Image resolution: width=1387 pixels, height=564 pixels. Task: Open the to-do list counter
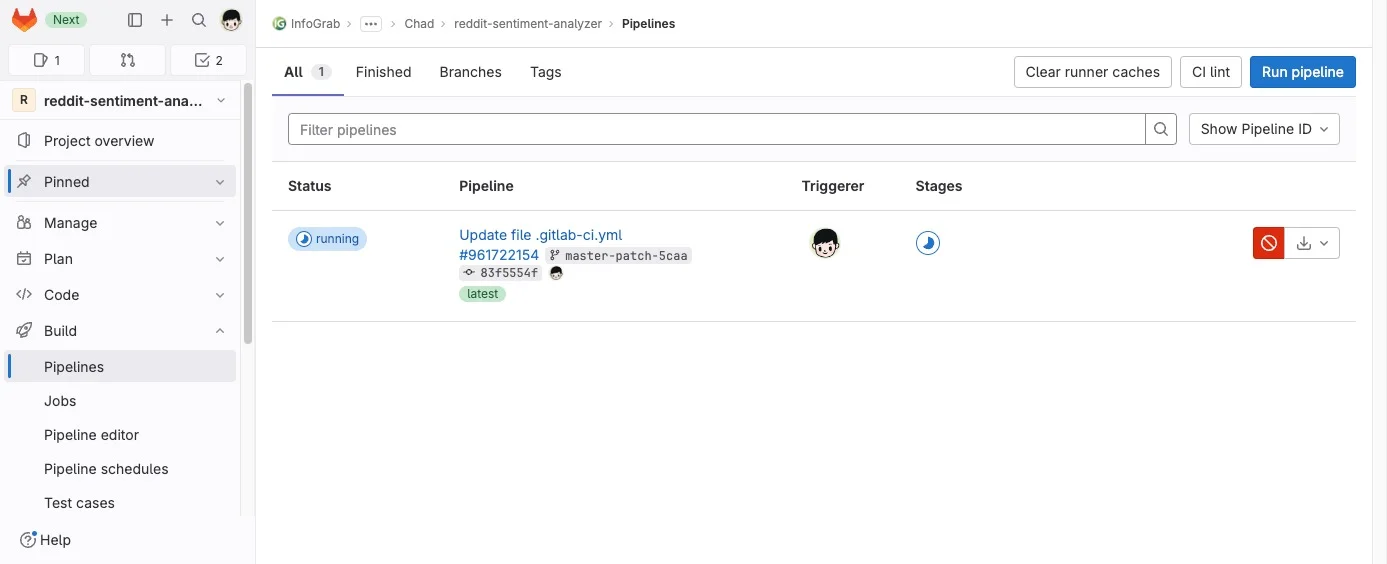pyautogui.click(x=208, y=60)
